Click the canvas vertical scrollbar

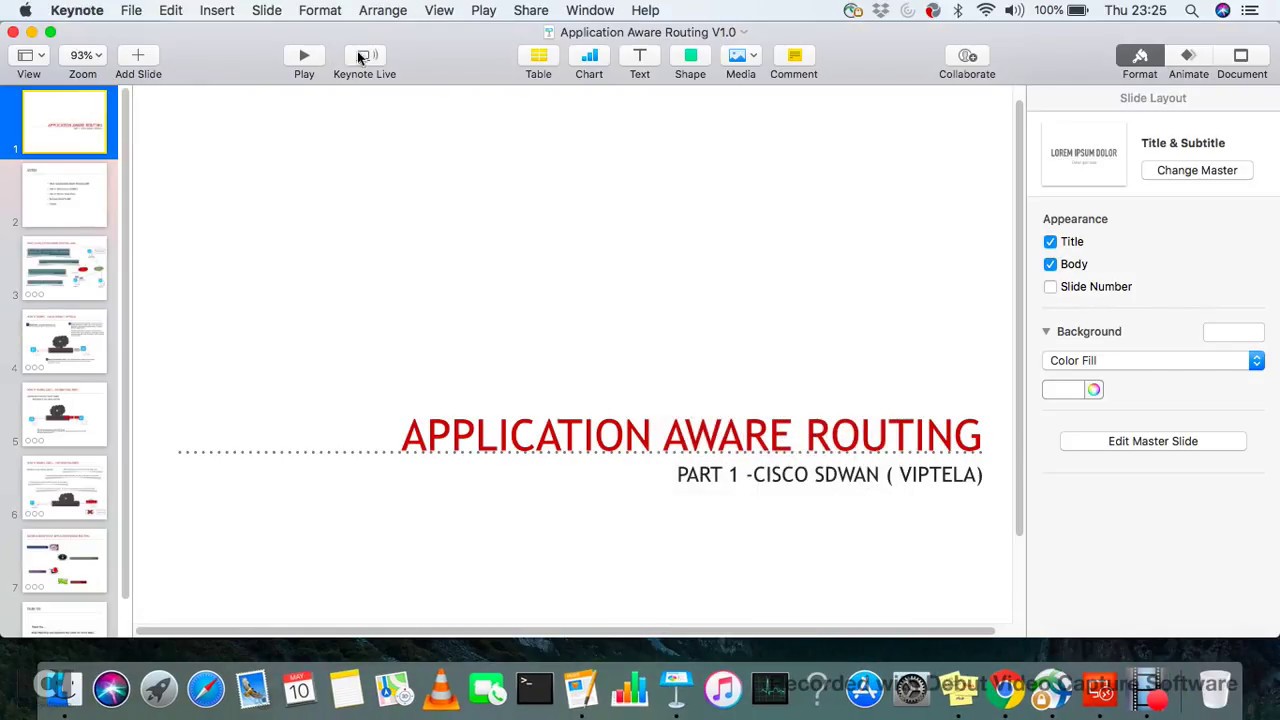click(x=1020, y=318)
